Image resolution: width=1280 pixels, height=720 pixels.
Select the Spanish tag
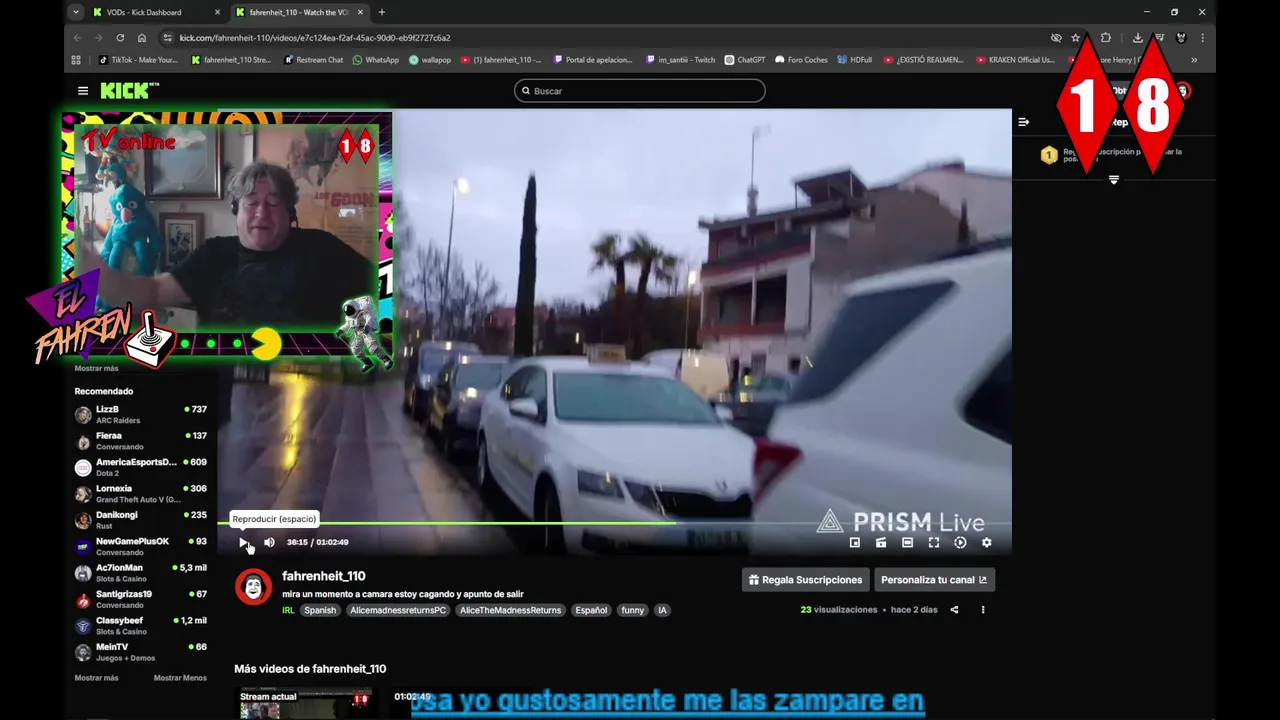(320, 610)
